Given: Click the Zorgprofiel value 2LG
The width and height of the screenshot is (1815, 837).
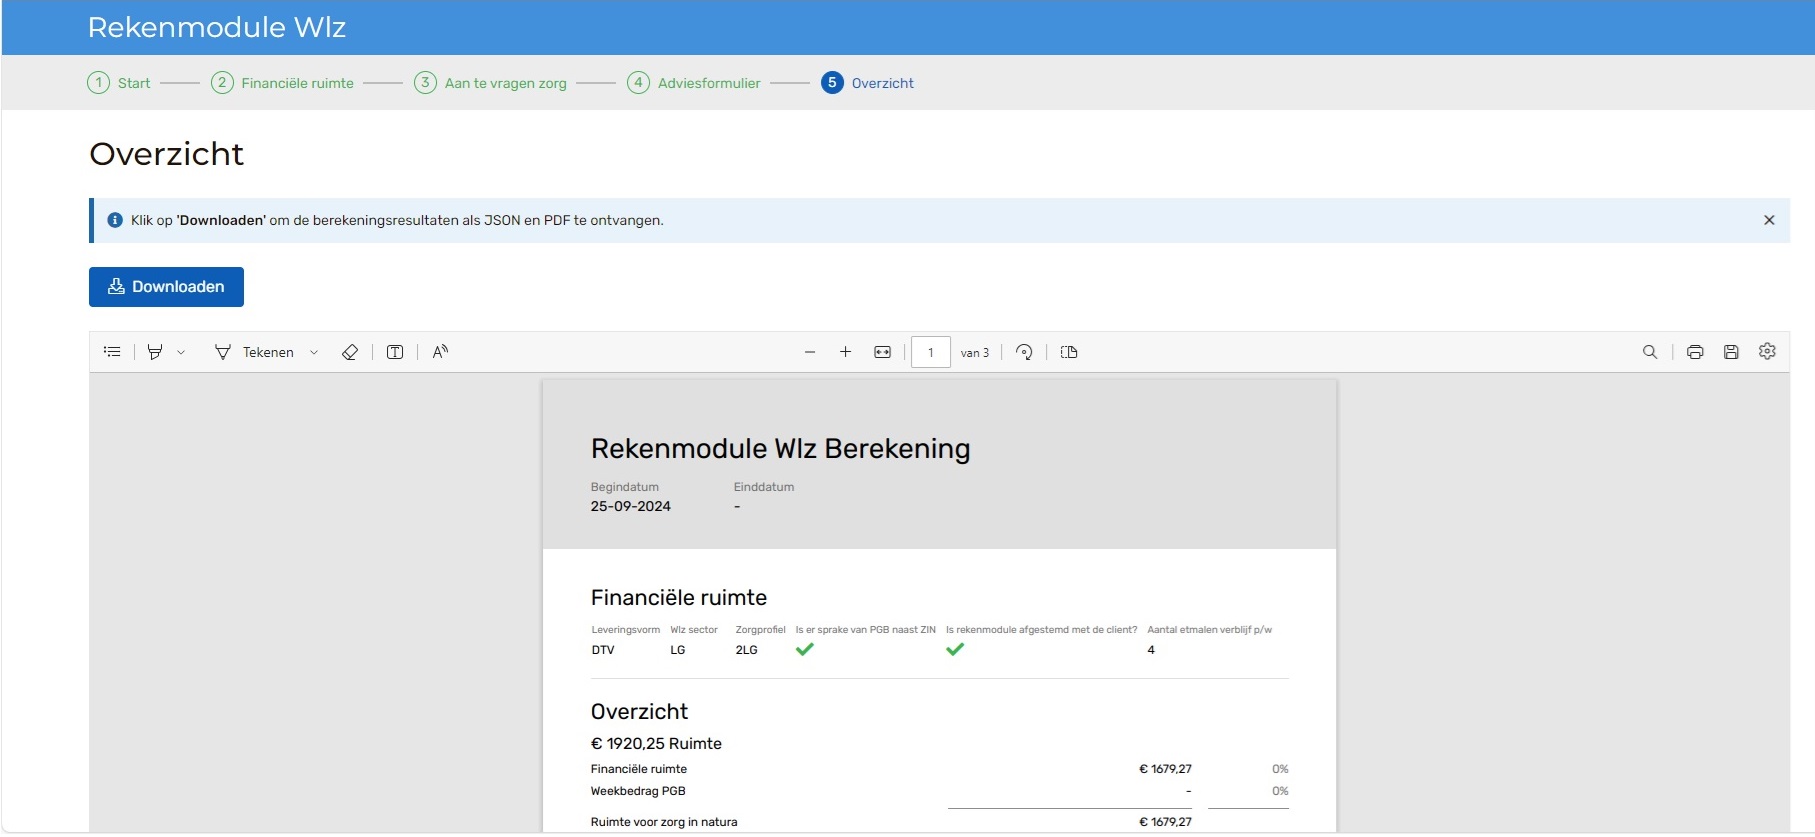Looking at the screenshot, I should pos(747,650).
